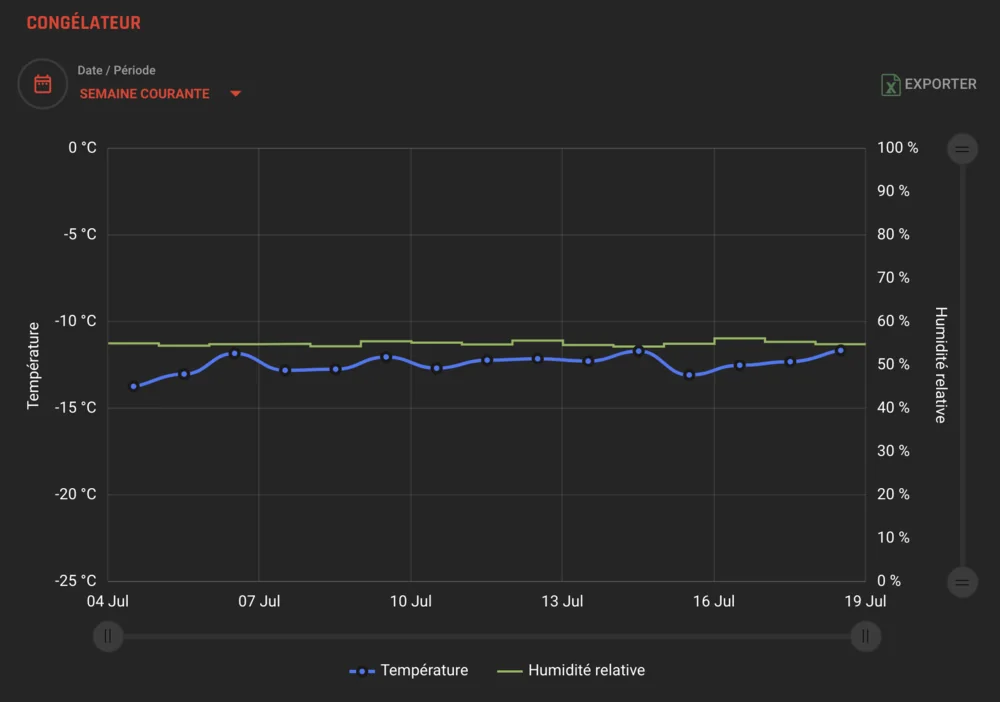Click the -20 °C axis label
Viewport: 1000px width, 702px height.
[75, 494]
